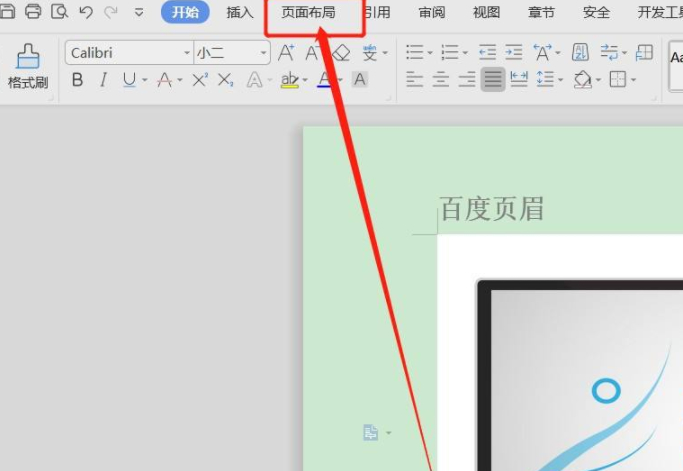Viewport: 683px width, 471px height.
Task: Increase paragraph indent
Action: pos(514,52)
